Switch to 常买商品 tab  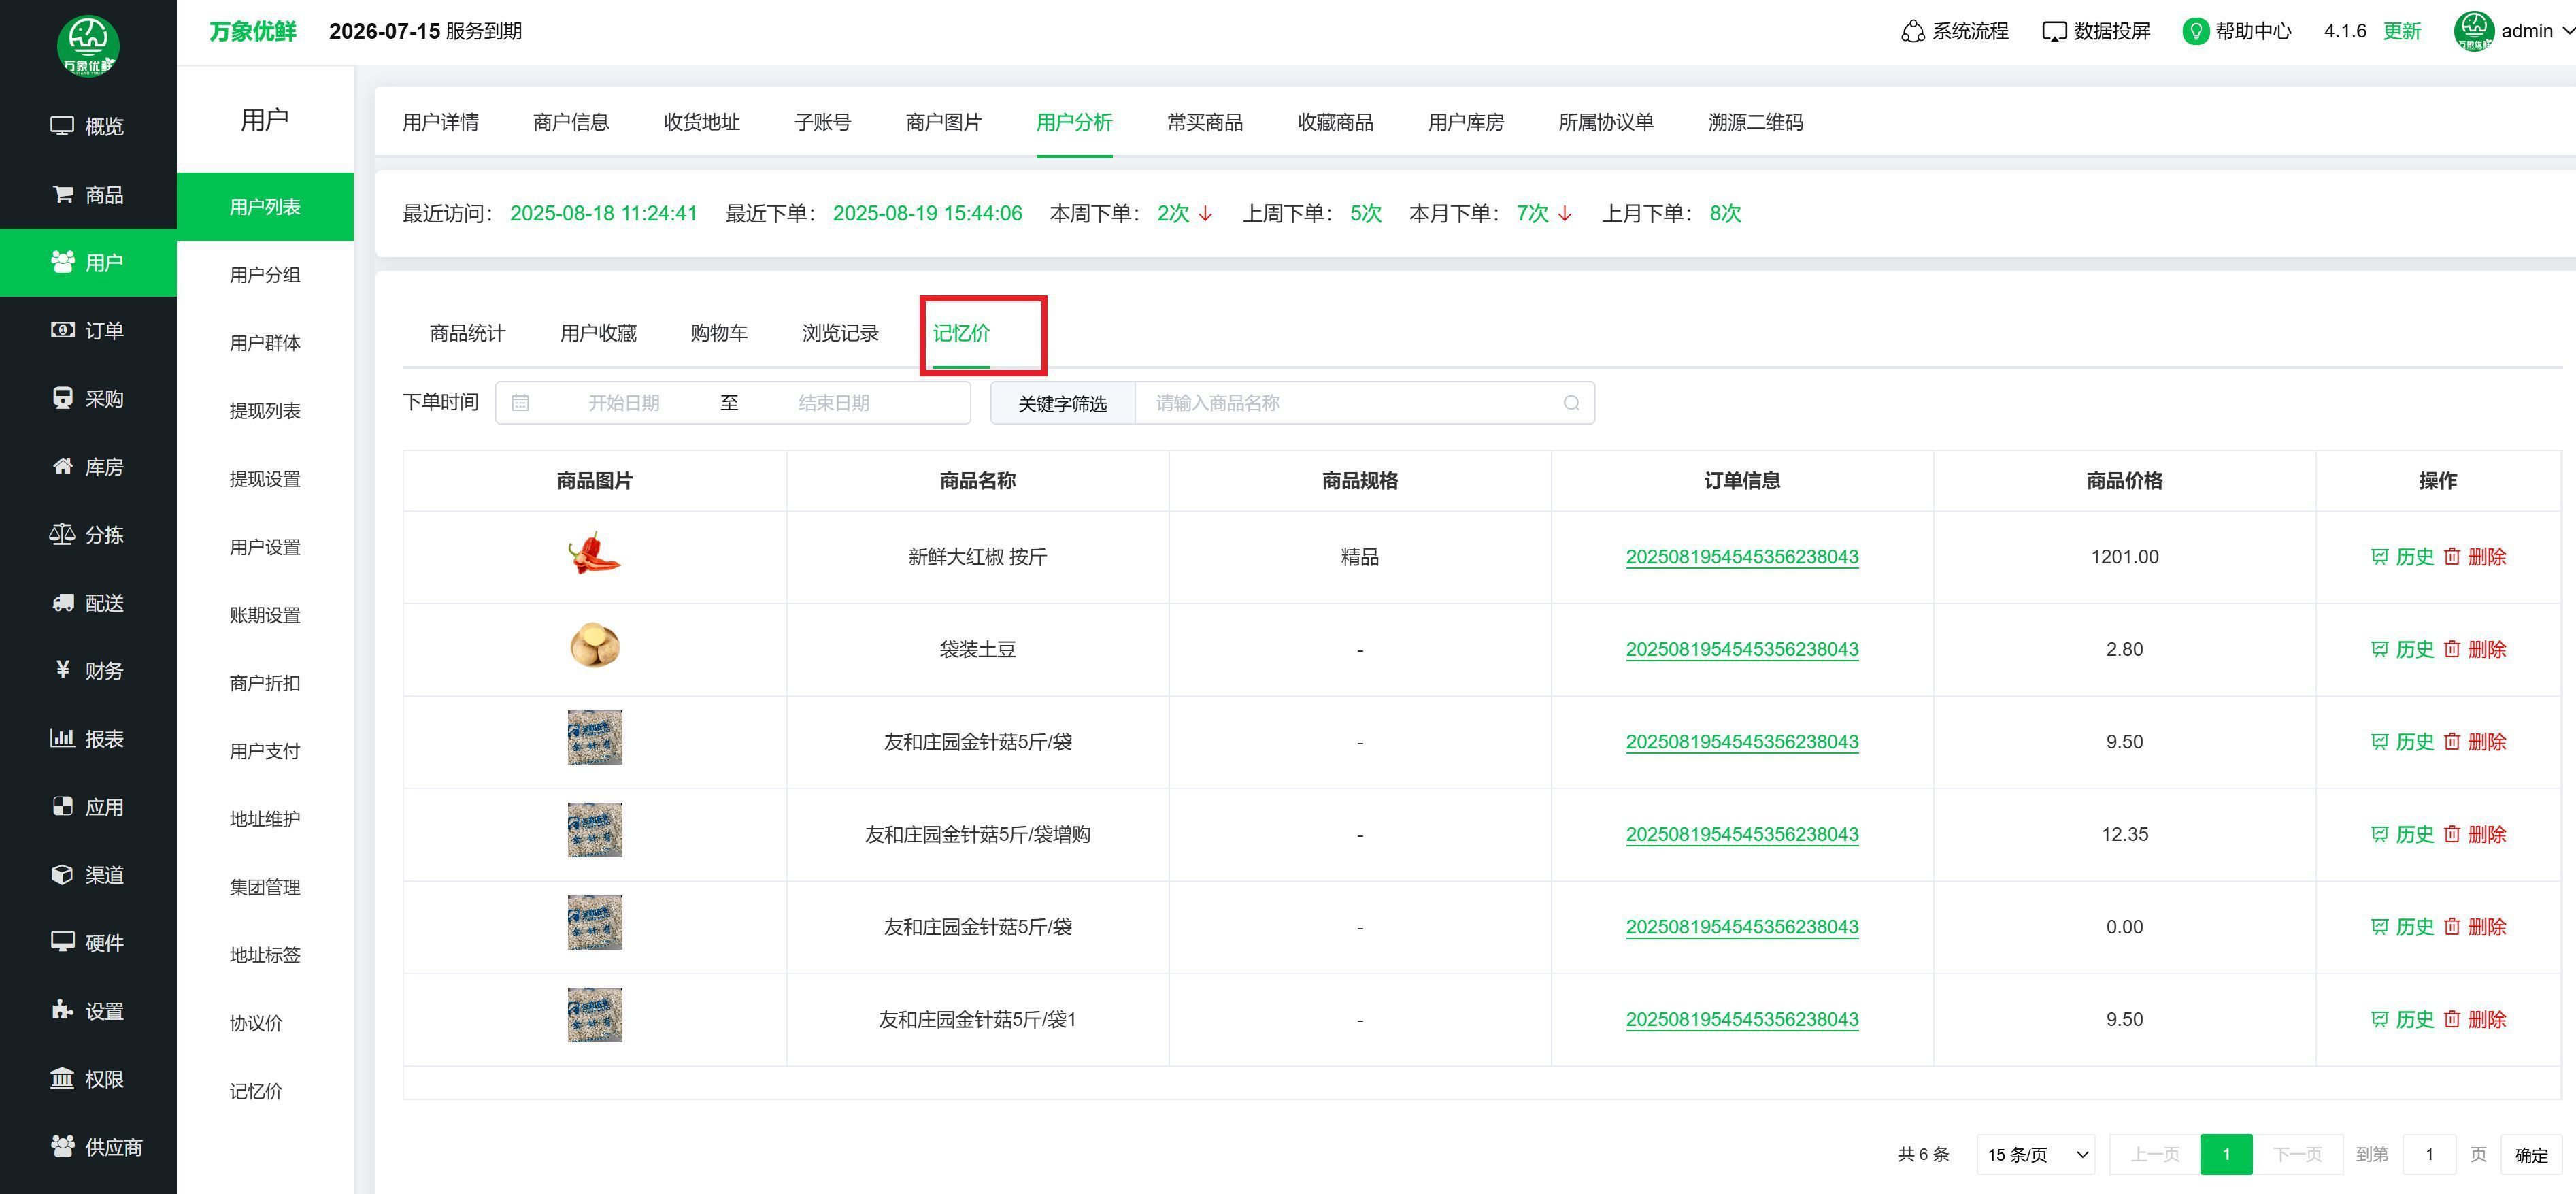coord(1204,122)
